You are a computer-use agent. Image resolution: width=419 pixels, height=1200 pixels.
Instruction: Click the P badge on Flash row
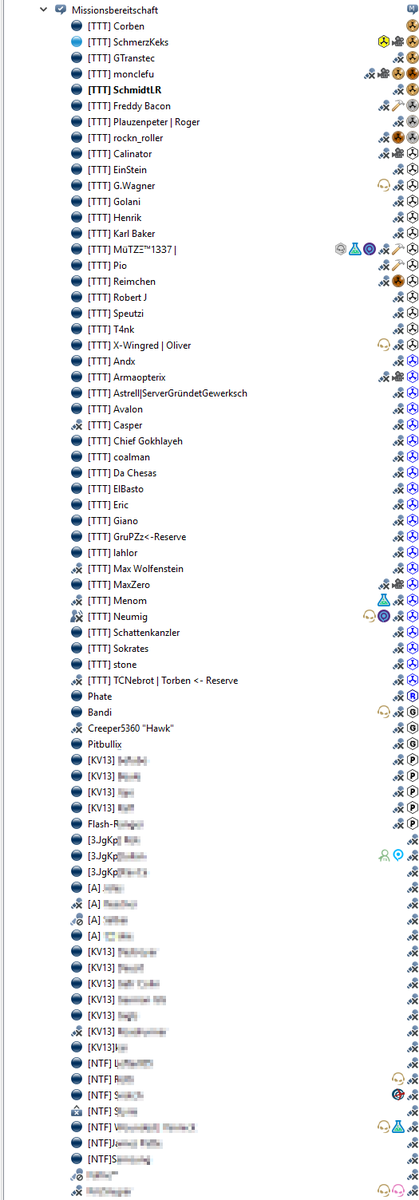pos(411,825)
